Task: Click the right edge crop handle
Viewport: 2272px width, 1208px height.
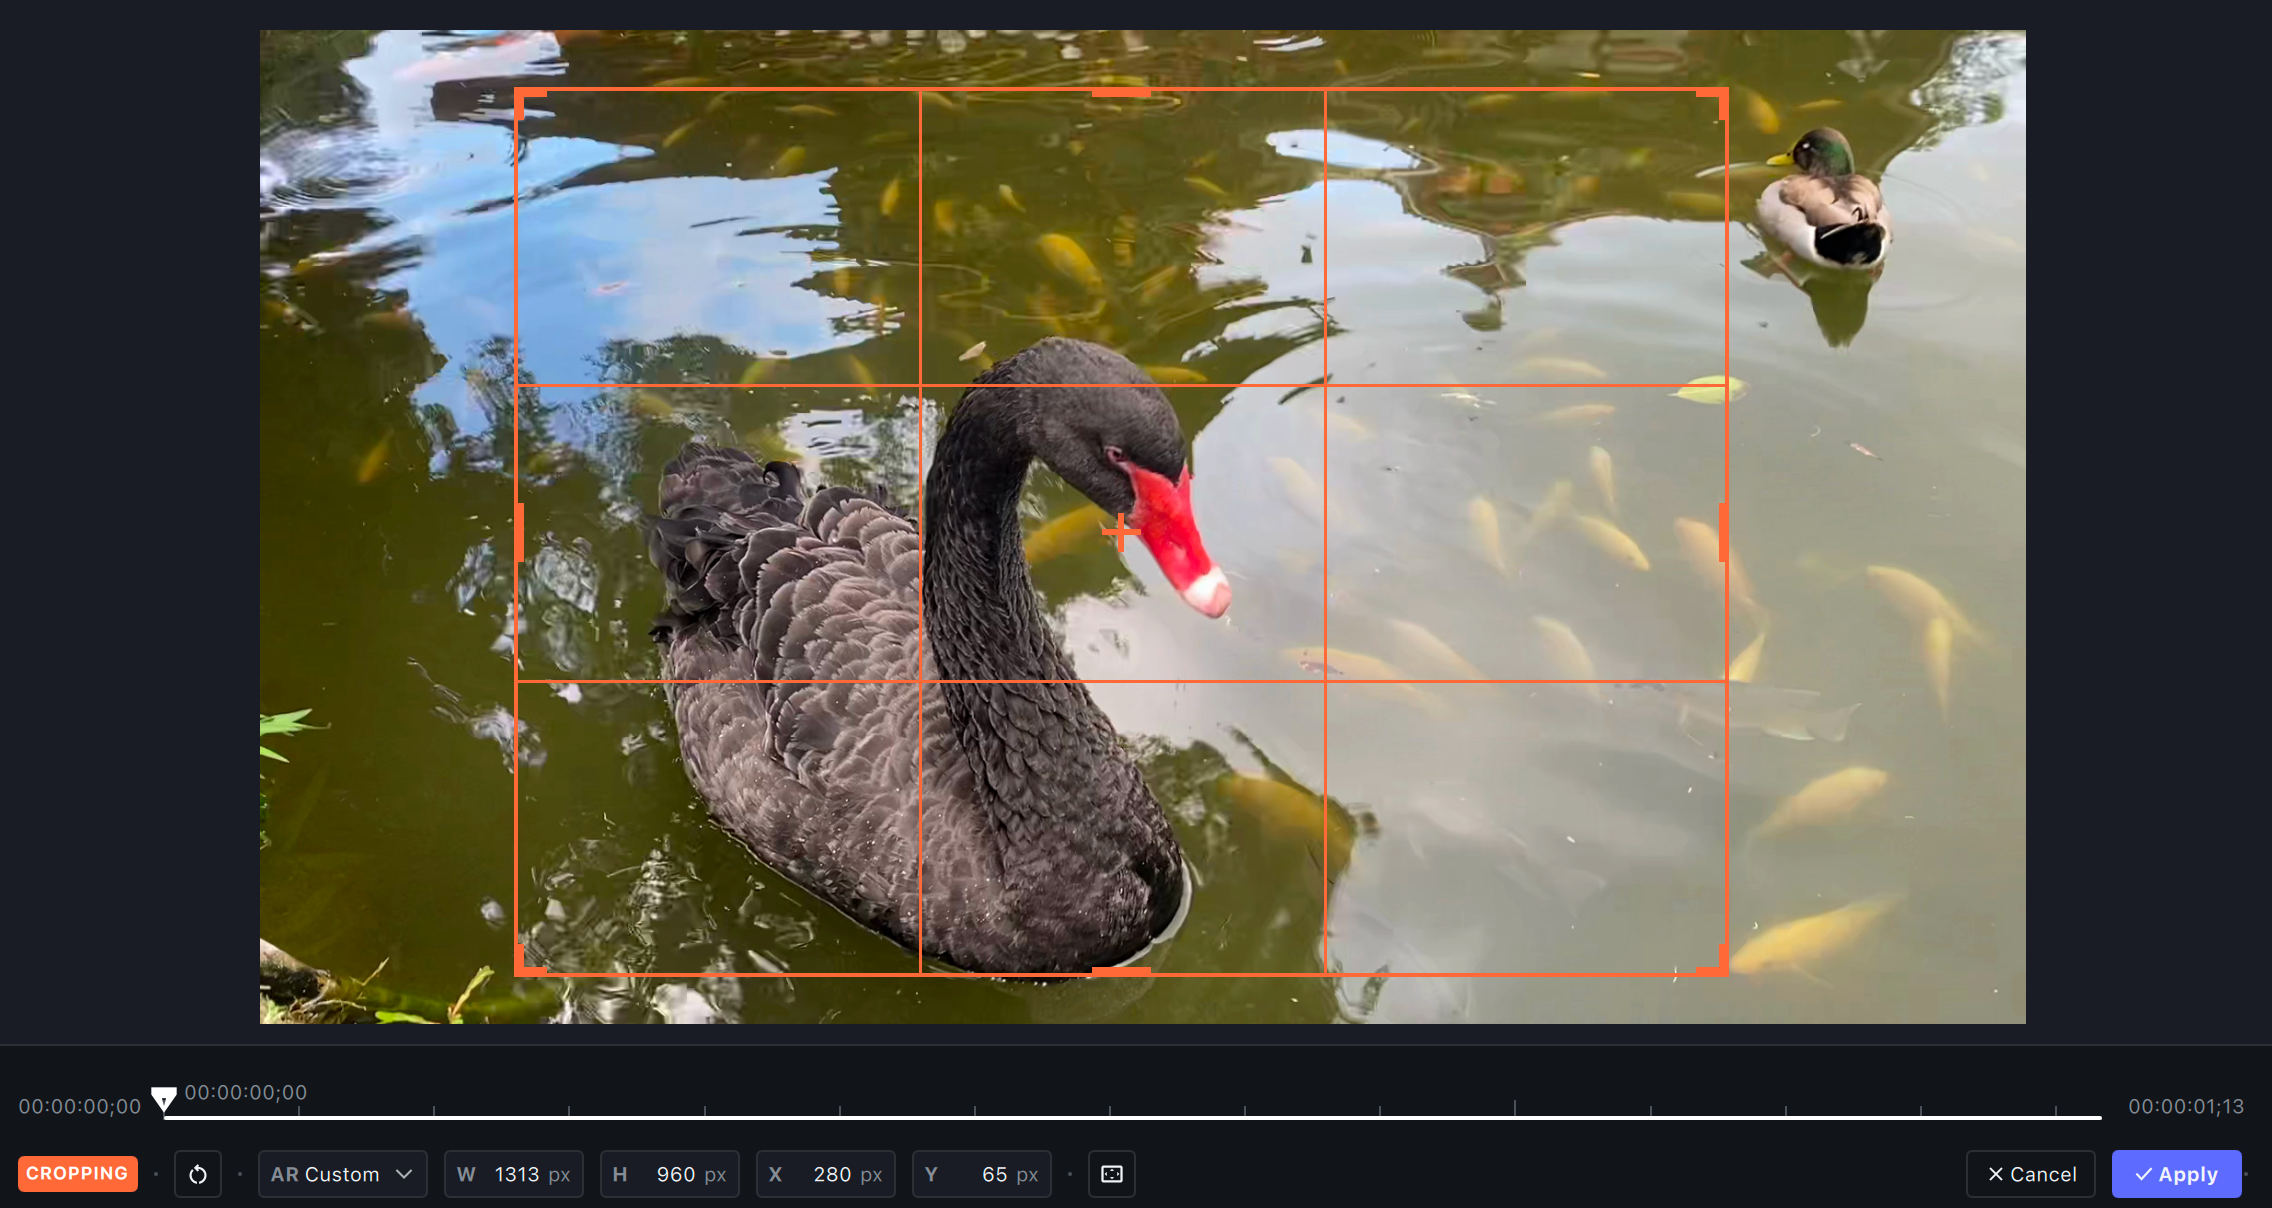Action: pyautogui.click(x=1723, y=532)
